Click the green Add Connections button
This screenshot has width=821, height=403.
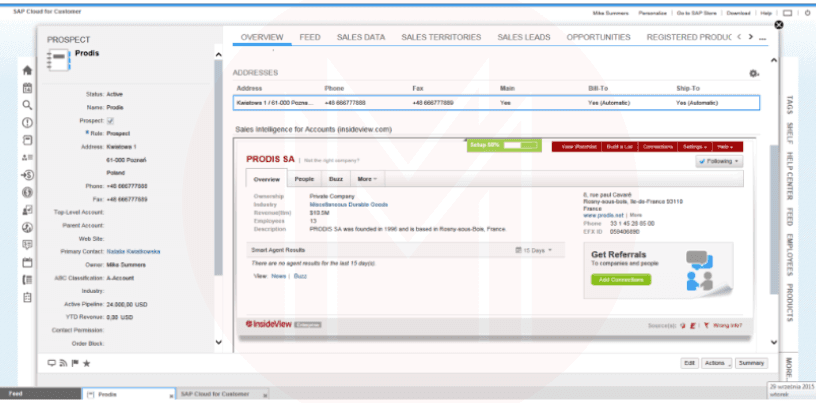[619, 280]
